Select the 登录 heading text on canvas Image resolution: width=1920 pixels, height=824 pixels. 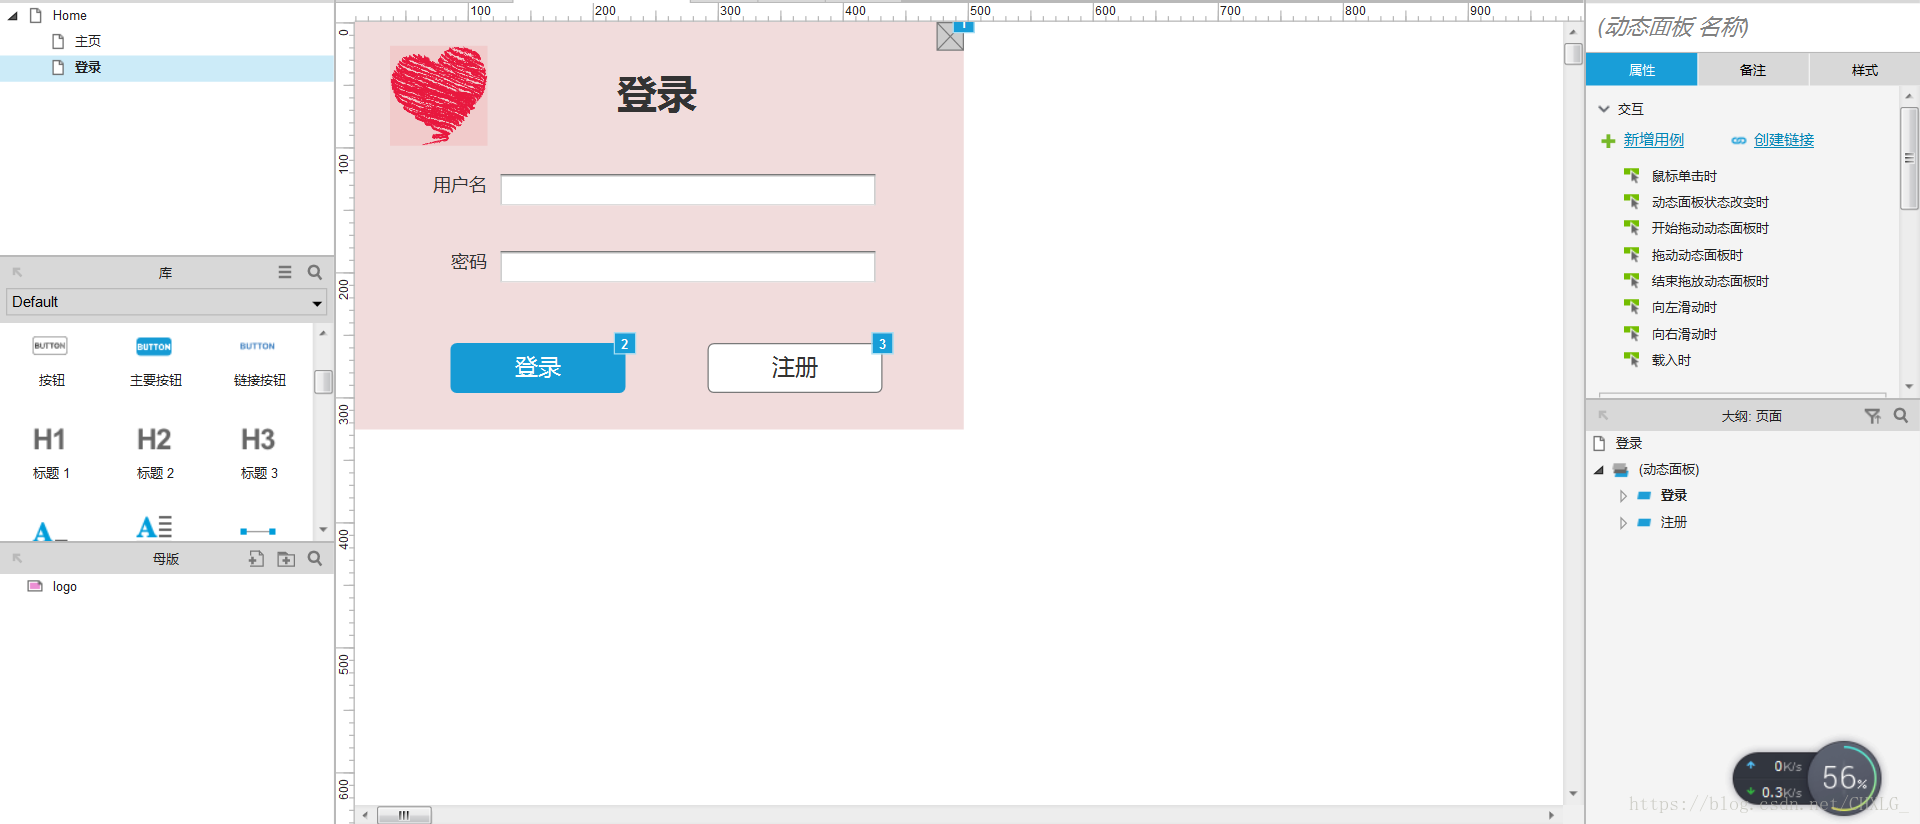656,95
